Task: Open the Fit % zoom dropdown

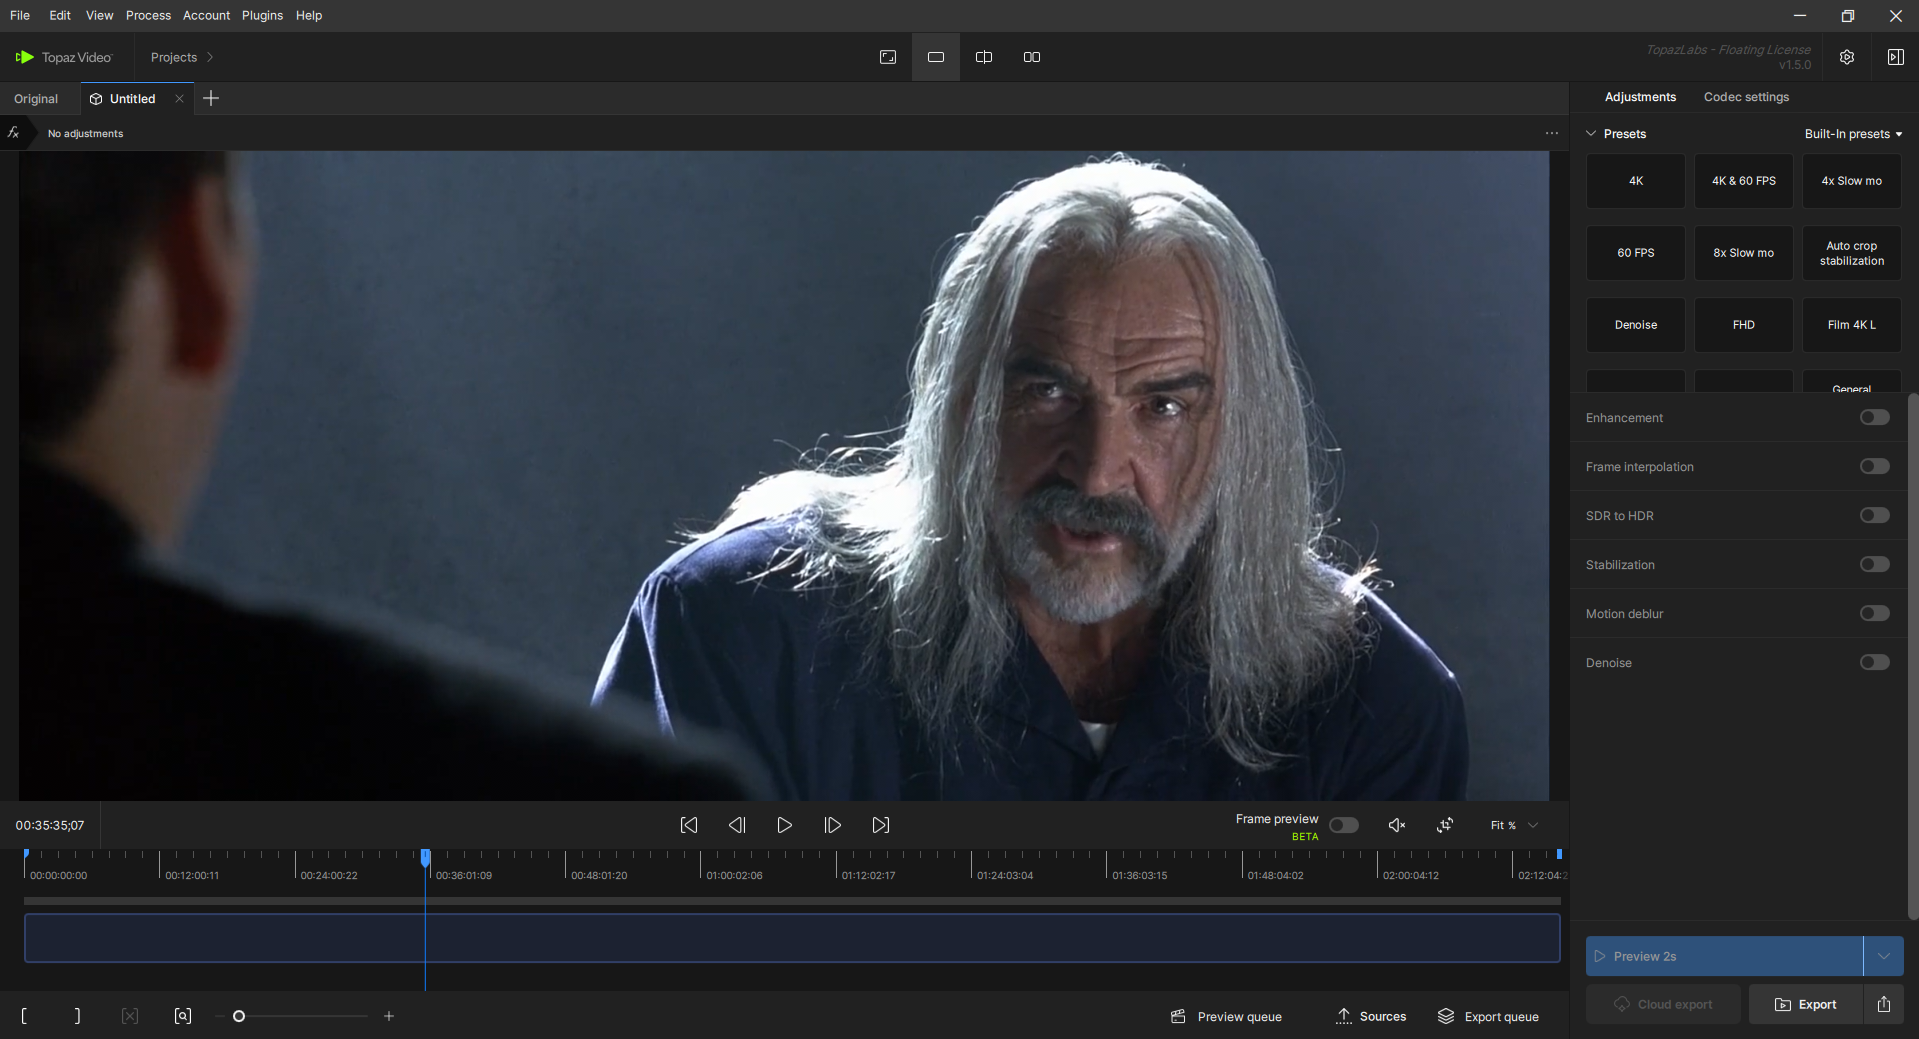Action: (x=1514, y=825)
